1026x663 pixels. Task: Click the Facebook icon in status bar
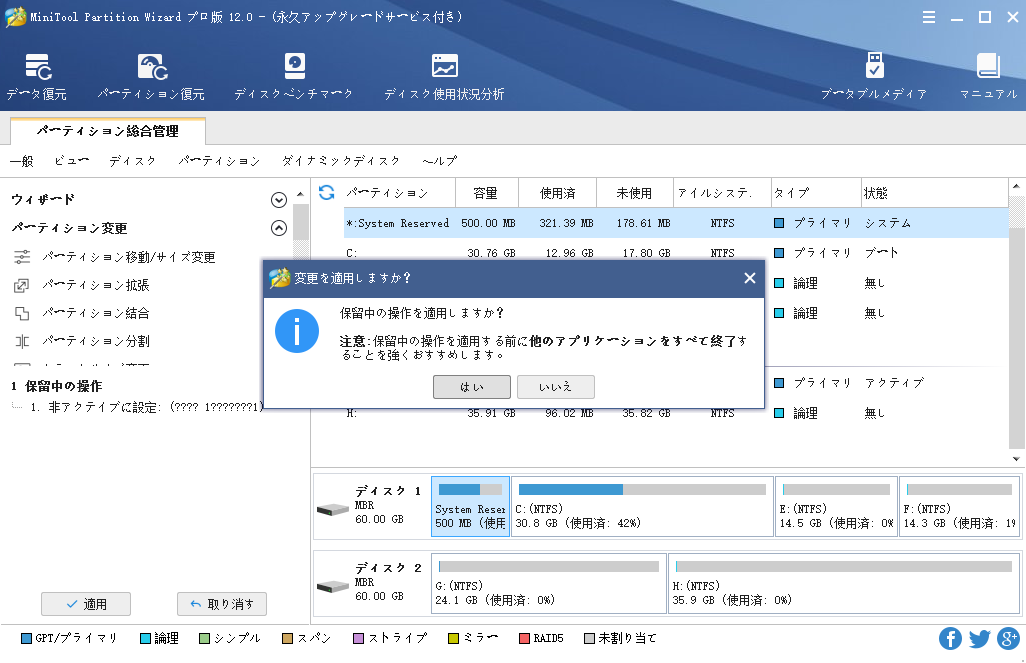(x=948, y=638)
